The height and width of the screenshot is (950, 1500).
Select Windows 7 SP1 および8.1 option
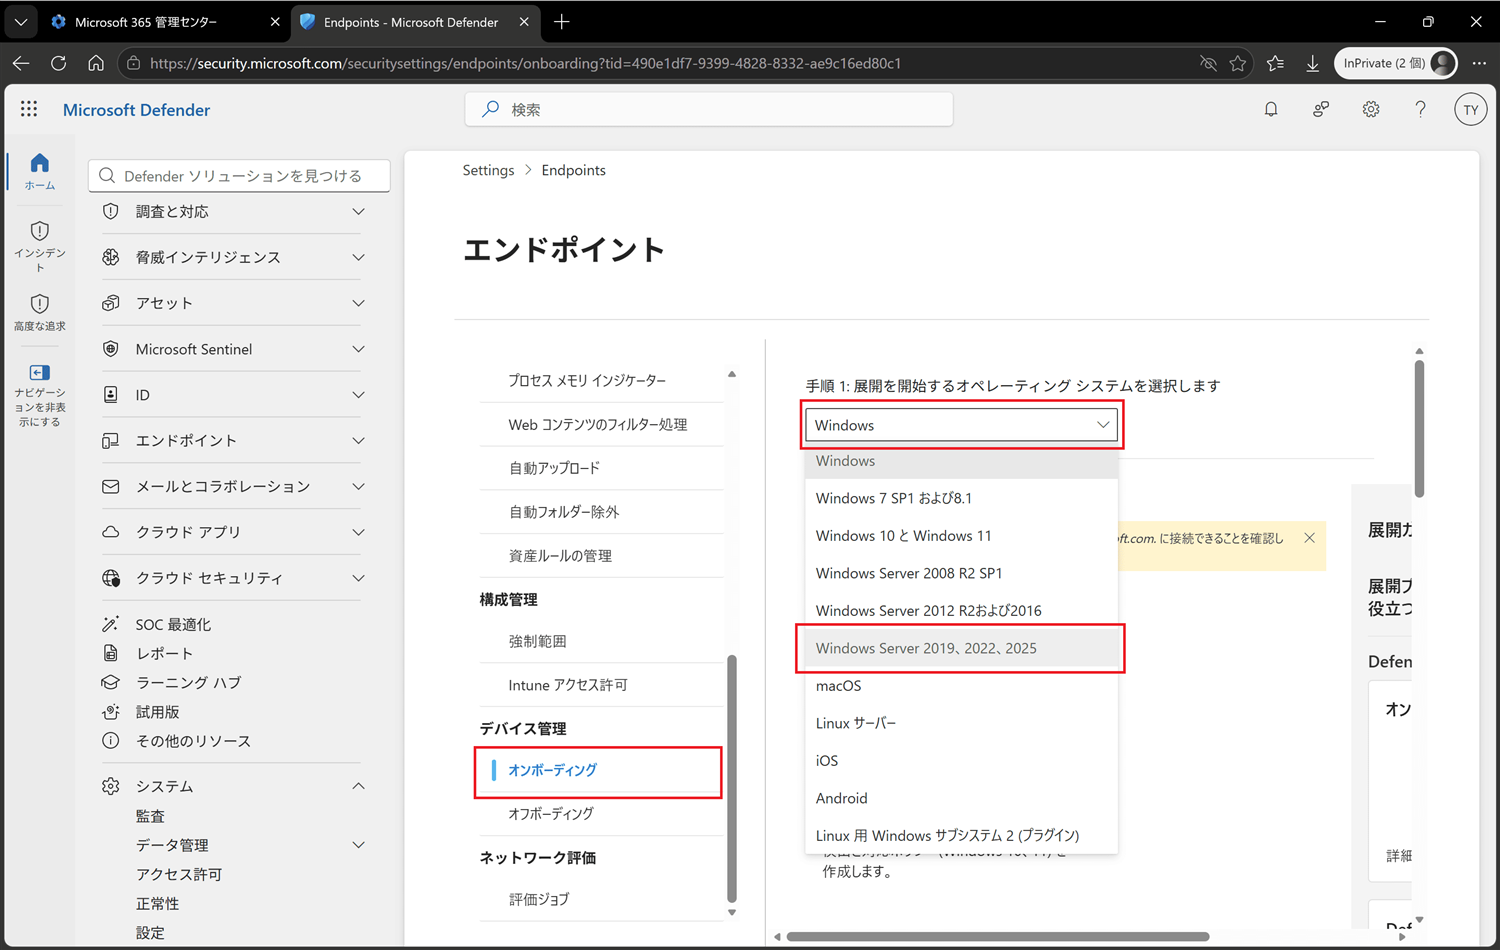pos(961,498)
